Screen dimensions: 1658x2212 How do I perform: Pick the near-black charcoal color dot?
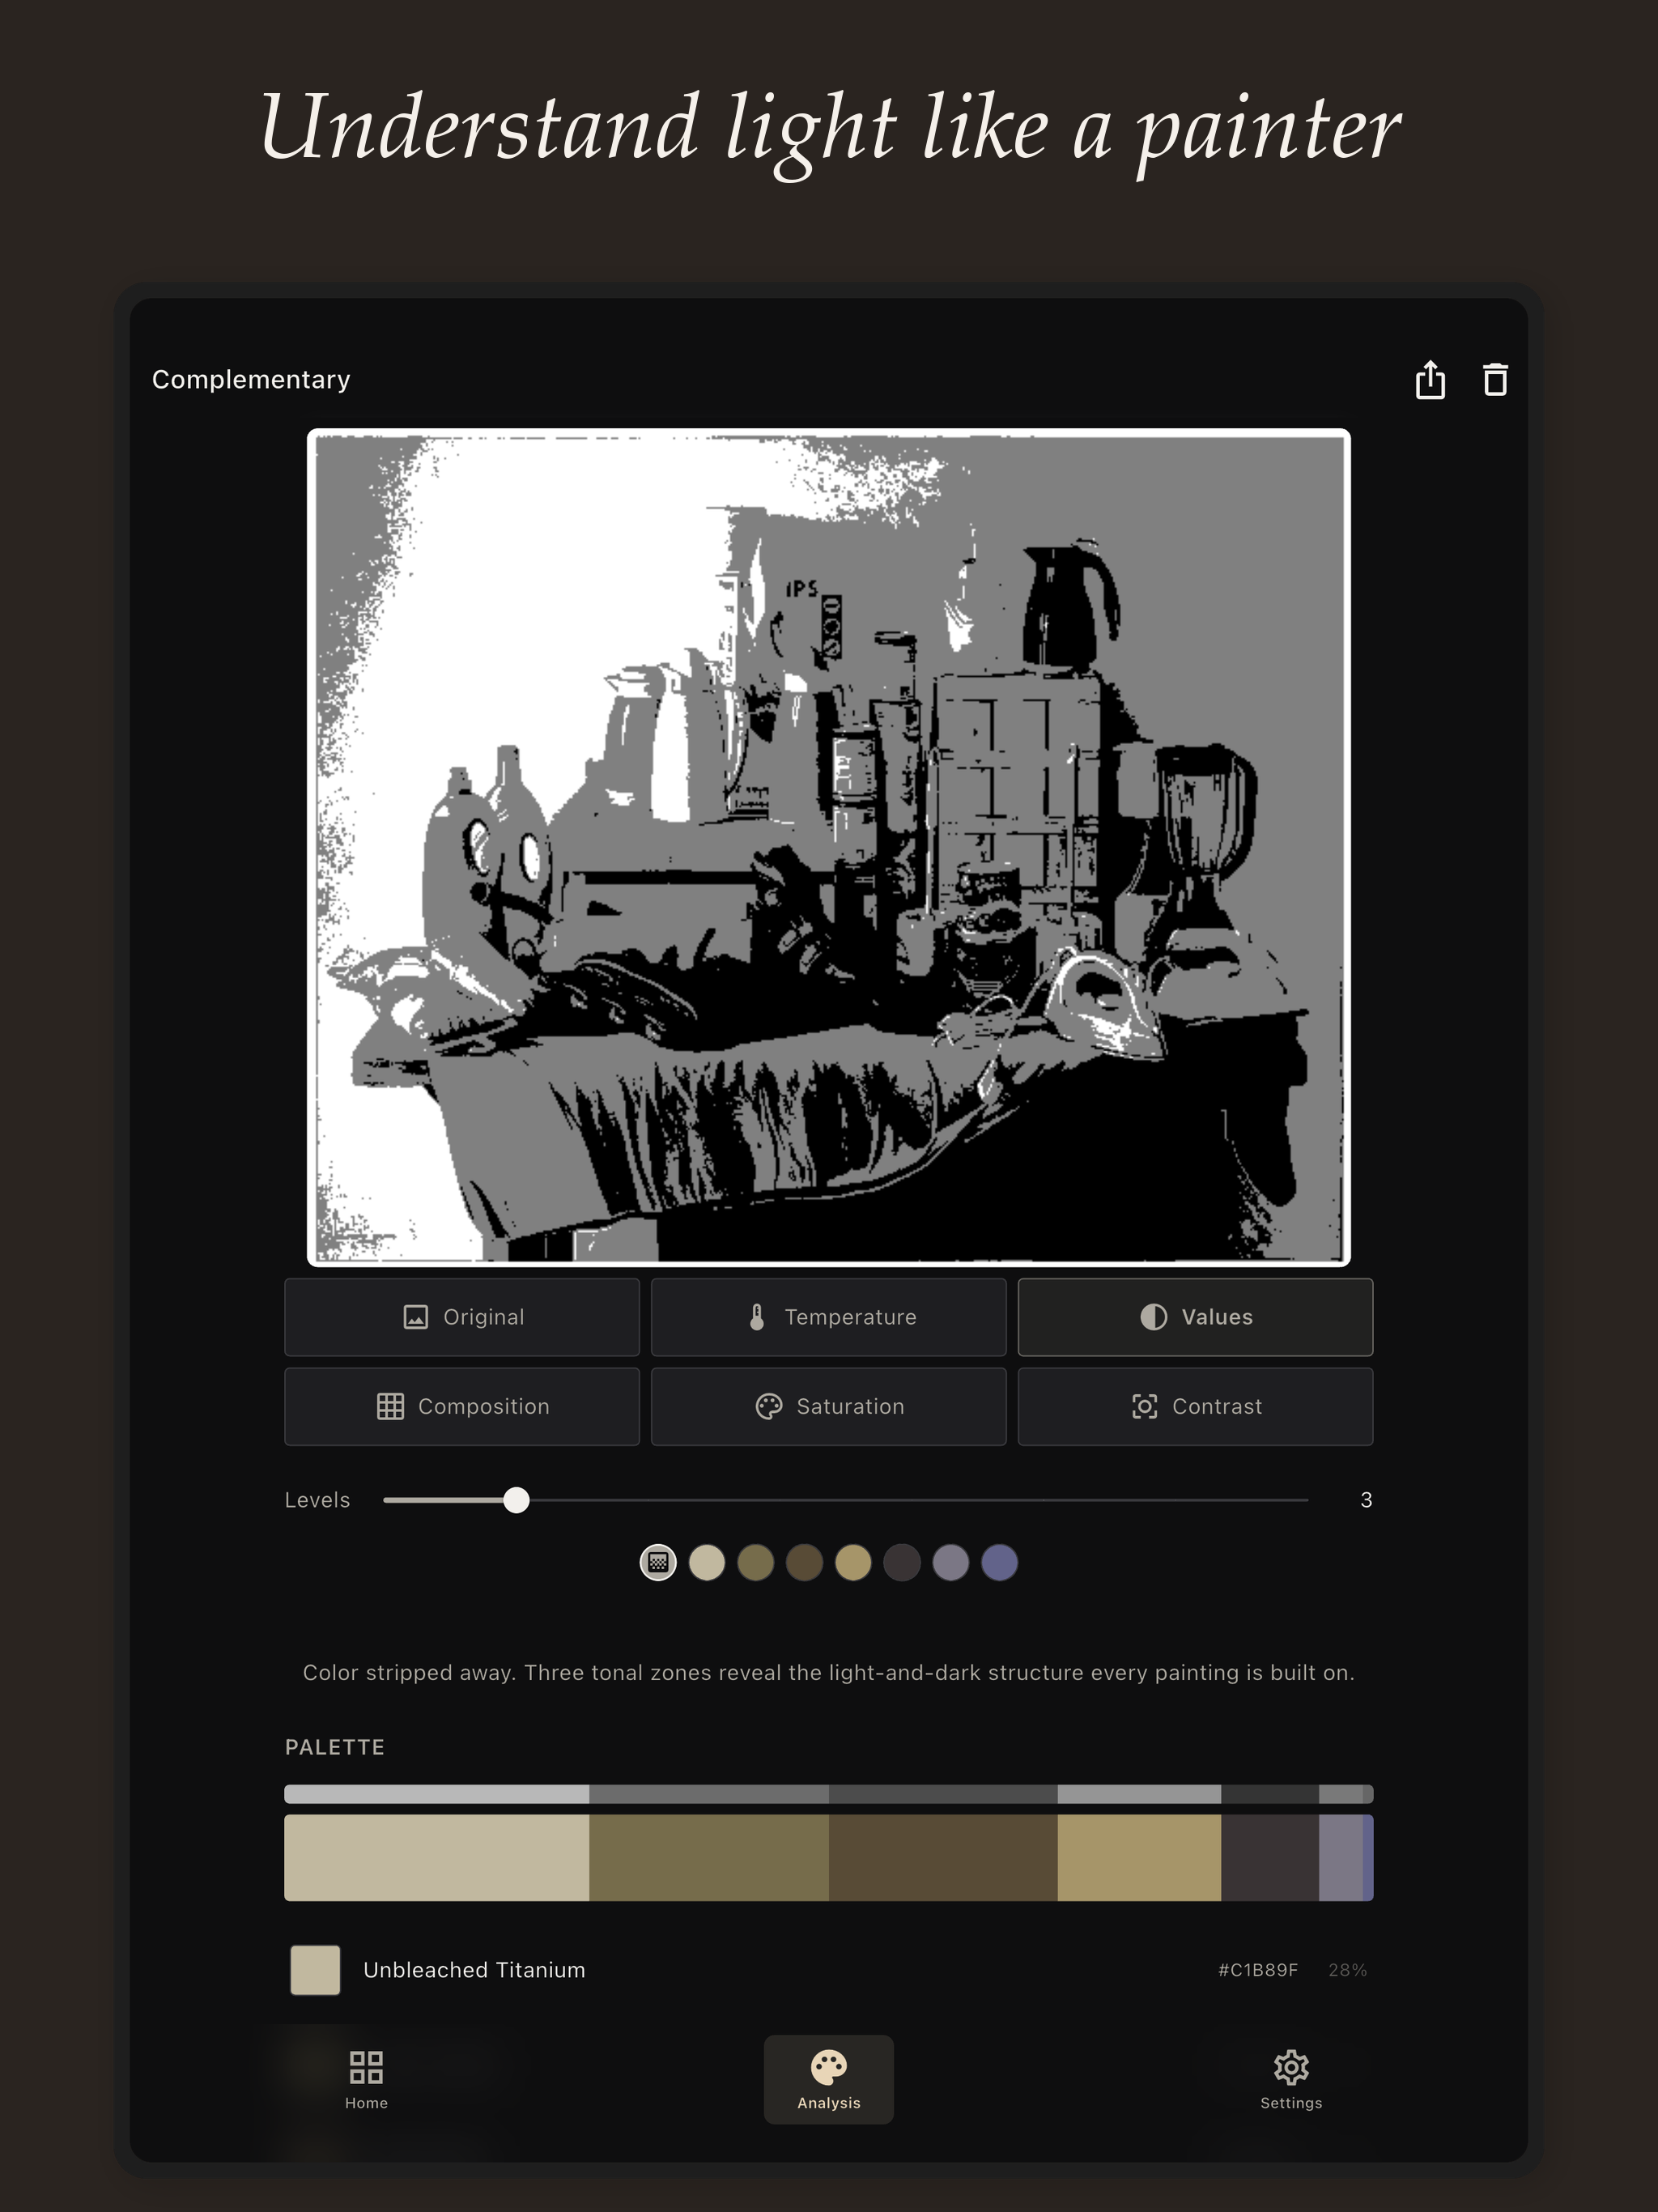902,1562
